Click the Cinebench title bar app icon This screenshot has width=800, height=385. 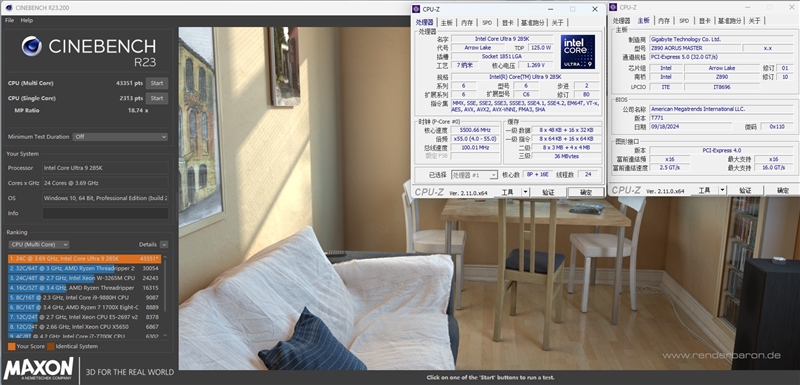pyautogui.click(x=9, y=8)
